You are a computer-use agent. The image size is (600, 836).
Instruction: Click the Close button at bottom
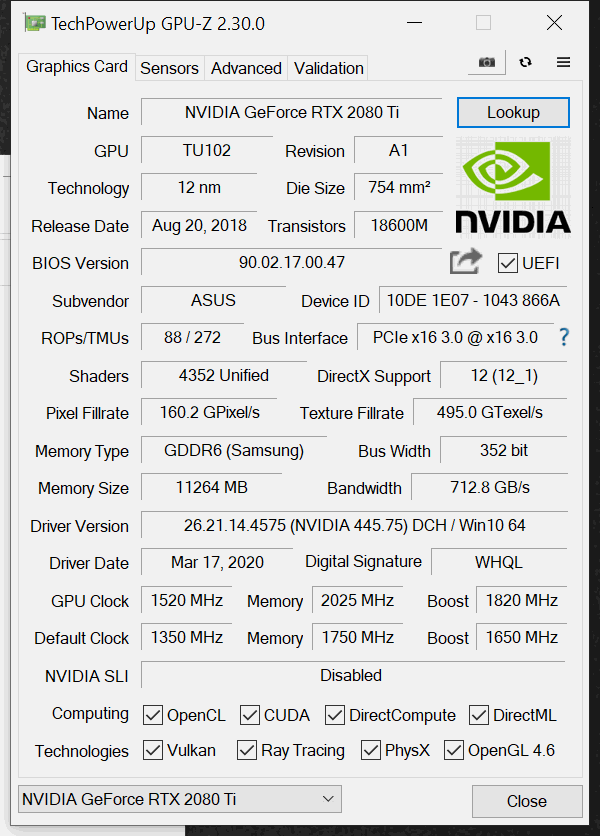[527, 801]
